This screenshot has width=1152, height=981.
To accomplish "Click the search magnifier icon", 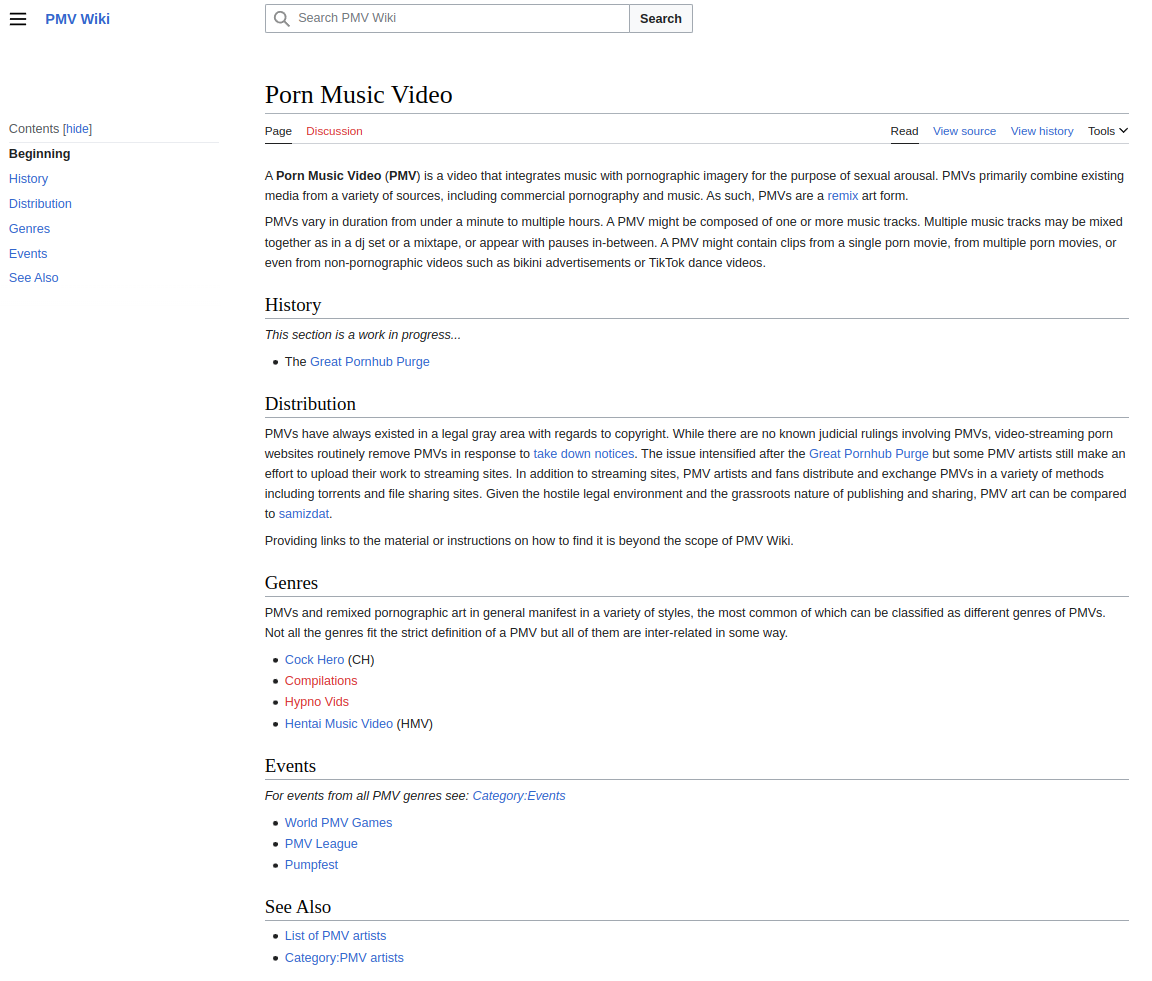I will 281,18.
